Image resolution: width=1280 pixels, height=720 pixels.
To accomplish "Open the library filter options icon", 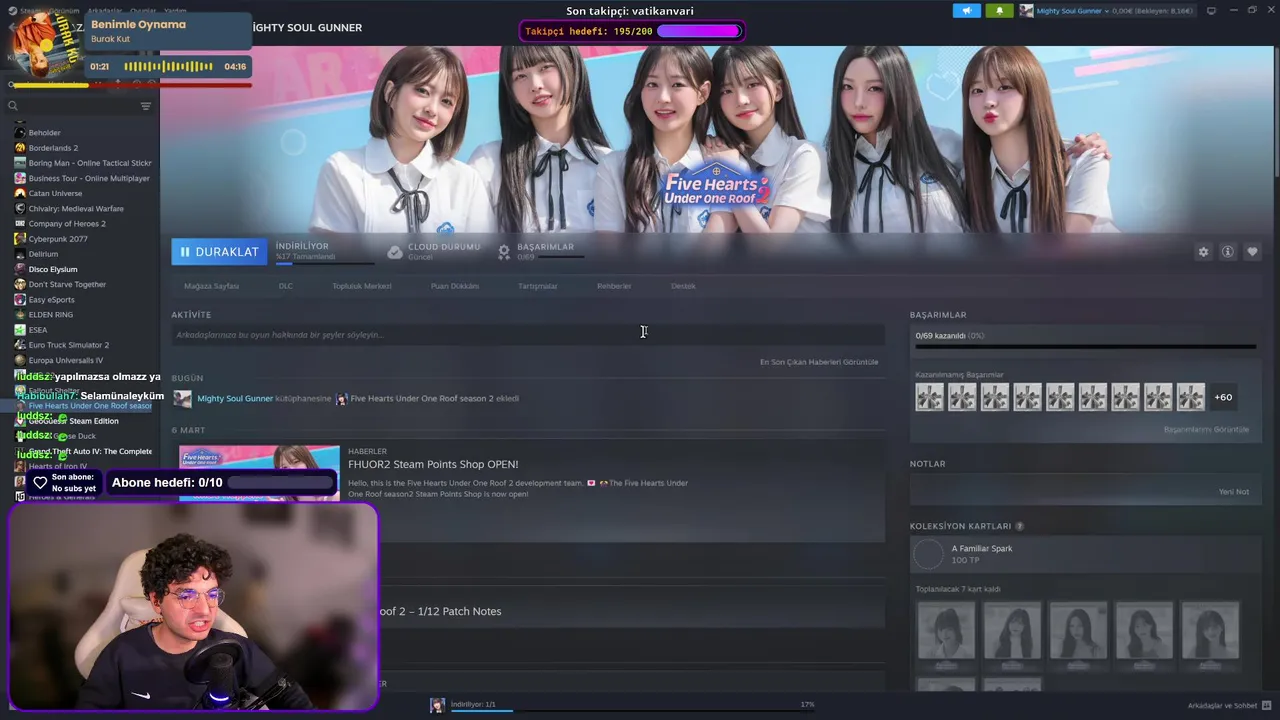I will coord(146,106).
